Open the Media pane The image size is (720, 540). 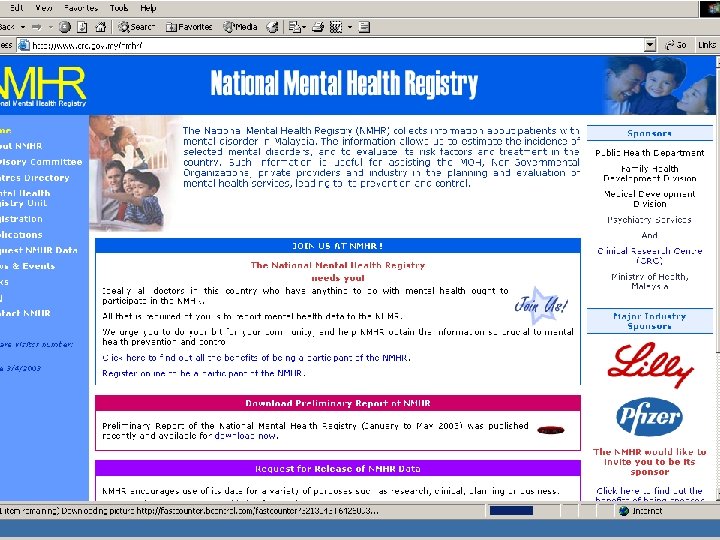(240, 27)
